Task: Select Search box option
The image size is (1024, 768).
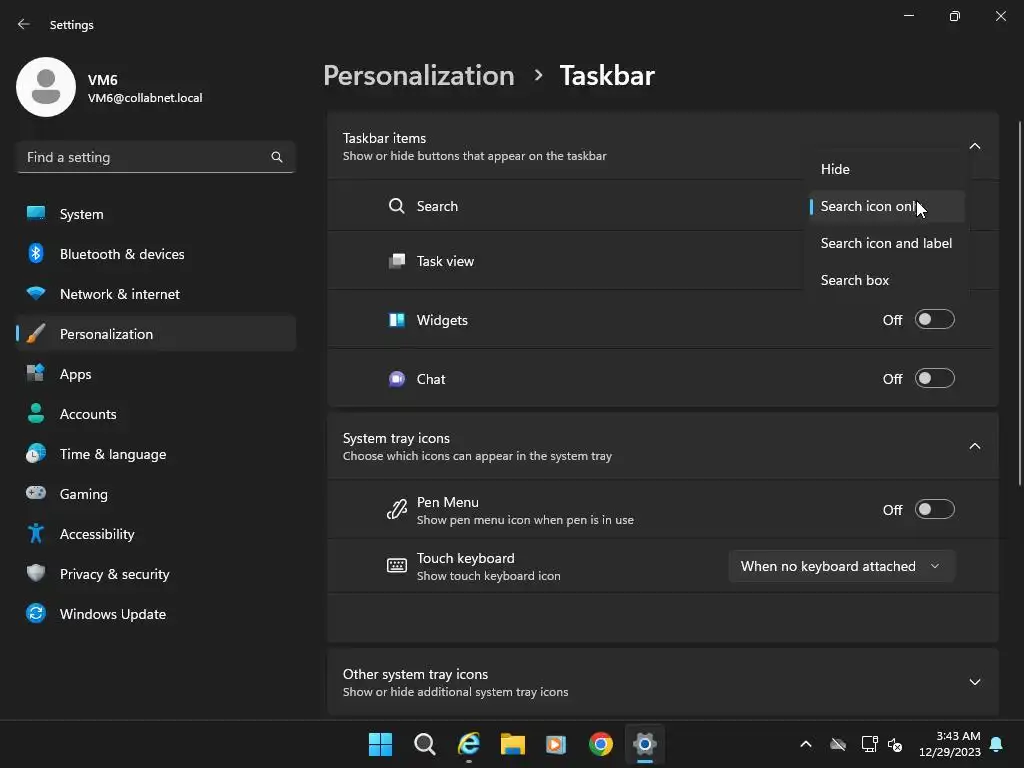Action: (887, 280)
